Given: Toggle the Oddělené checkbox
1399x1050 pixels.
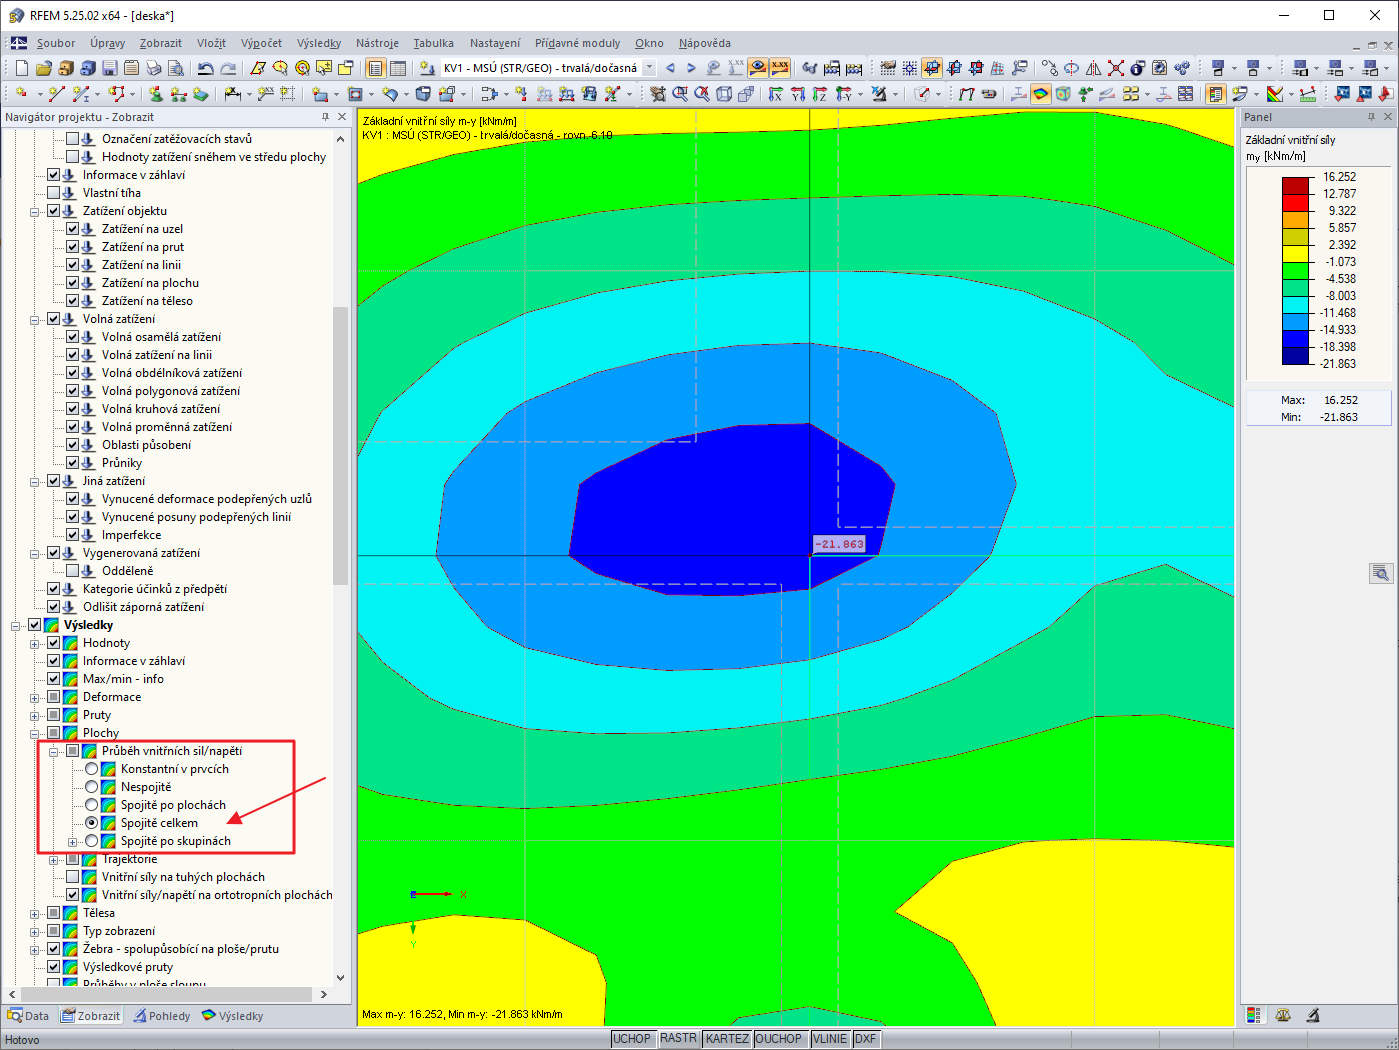Looking at the screenshot, I should [73, 571].
